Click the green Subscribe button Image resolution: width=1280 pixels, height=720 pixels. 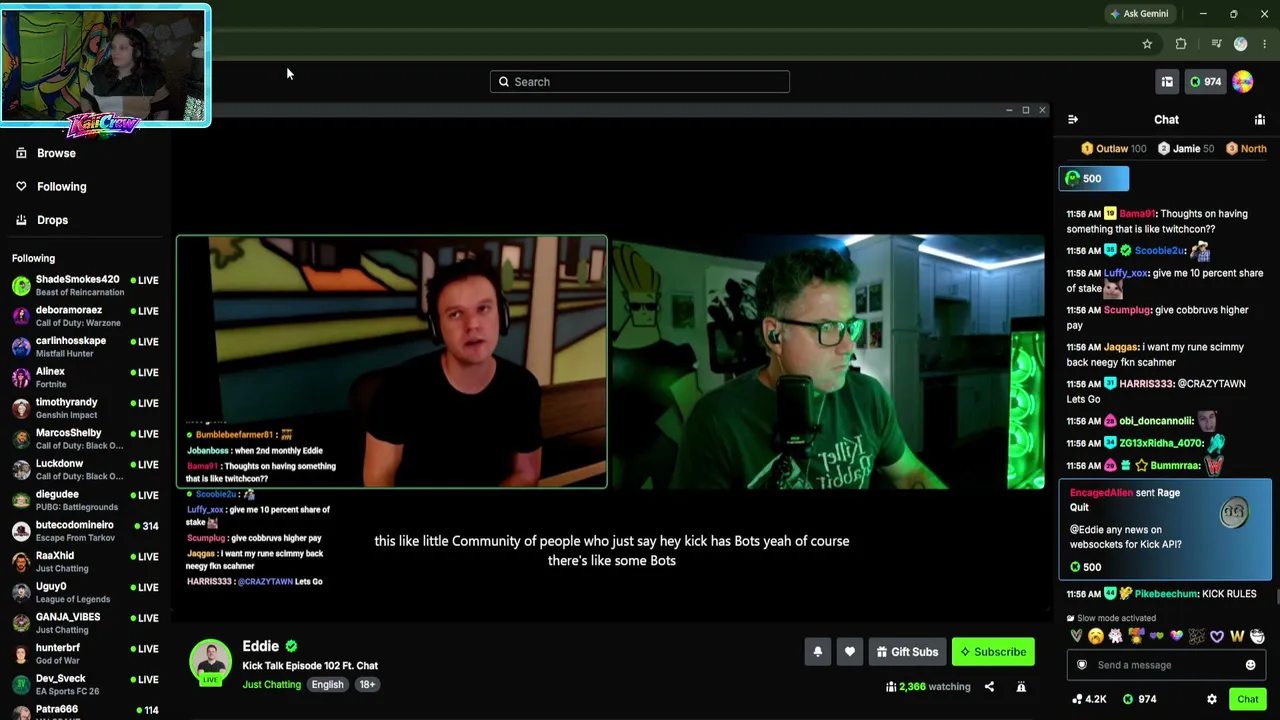click(993, 652)
